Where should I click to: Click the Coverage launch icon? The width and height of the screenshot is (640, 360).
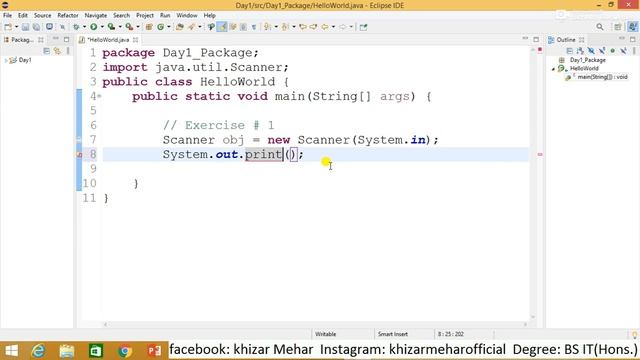click(111, 27)
